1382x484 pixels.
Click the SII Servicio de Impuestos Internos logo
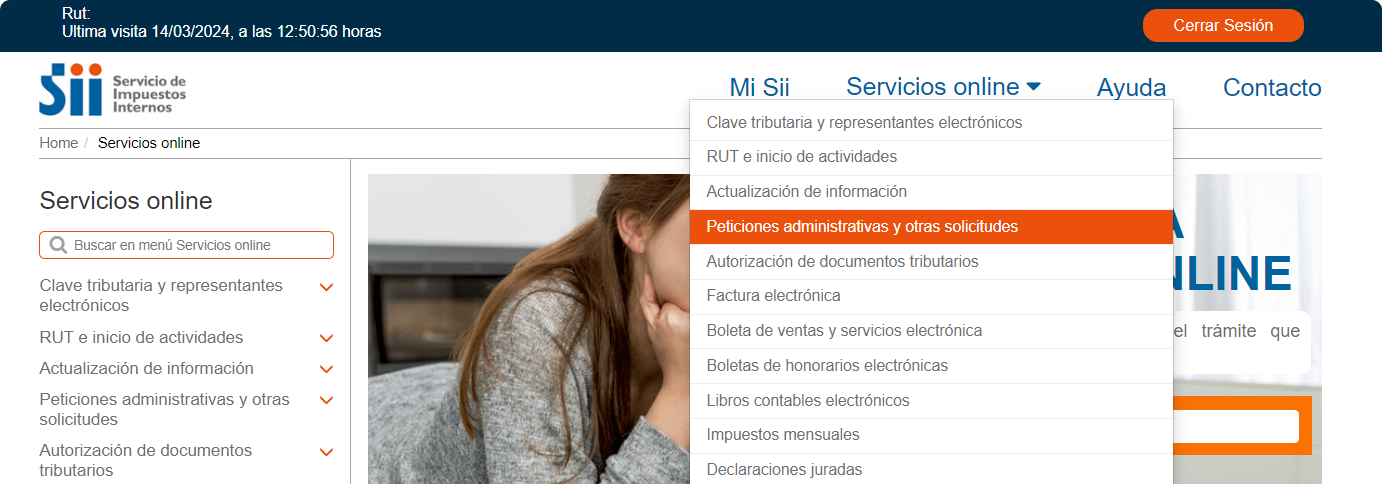click(113, 89)
